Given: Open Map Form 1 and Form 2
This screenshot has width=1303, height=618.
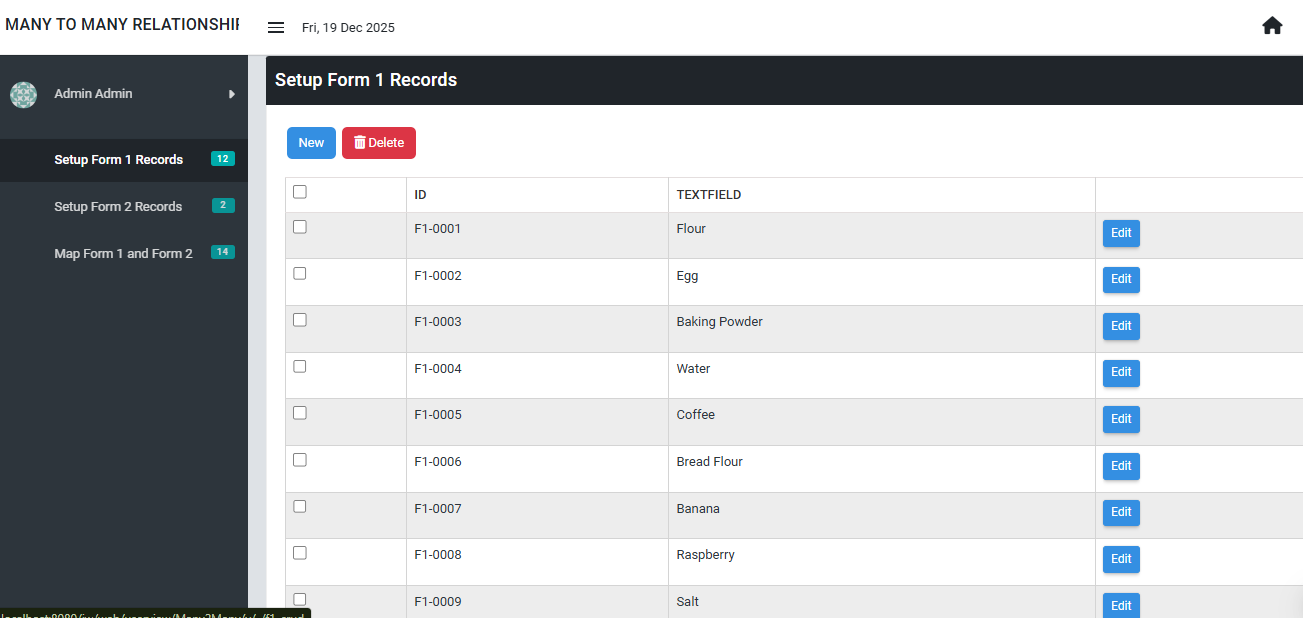Looking at the screenshot, I should pos(124,253).
